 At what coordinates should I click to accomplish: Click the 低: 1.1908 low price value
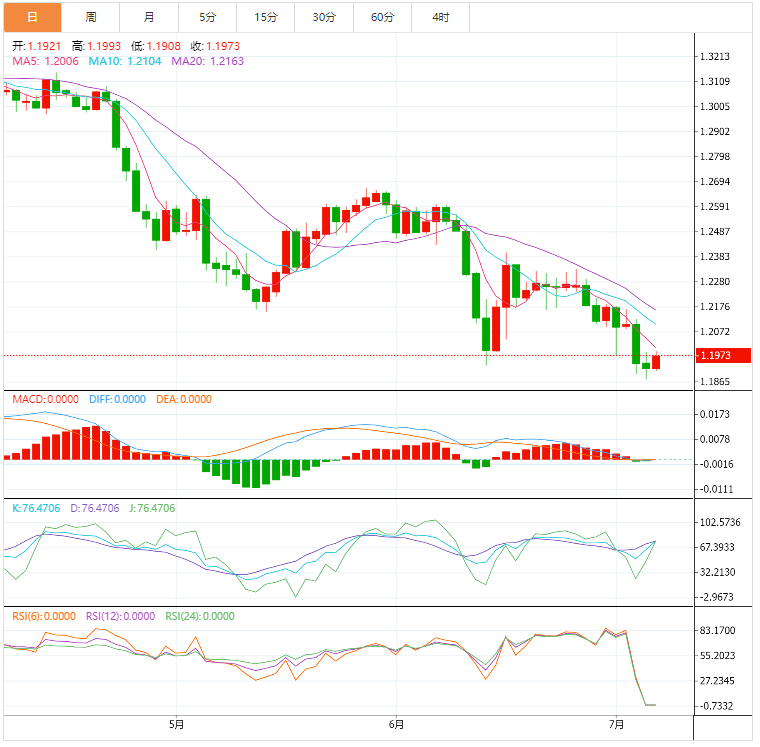click(156, 46)
